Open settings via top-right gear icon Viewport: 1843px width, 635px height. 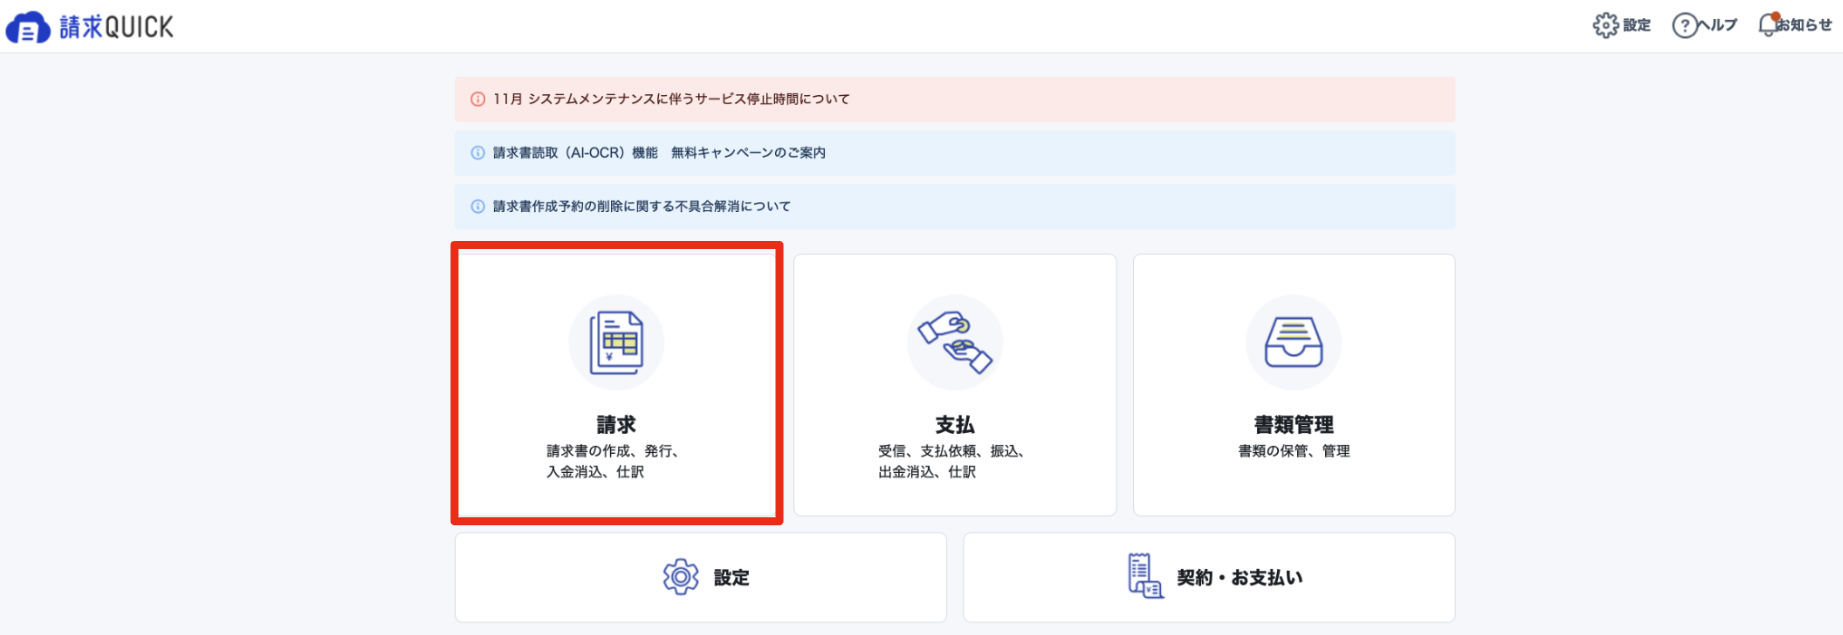tap(1605, 25)
